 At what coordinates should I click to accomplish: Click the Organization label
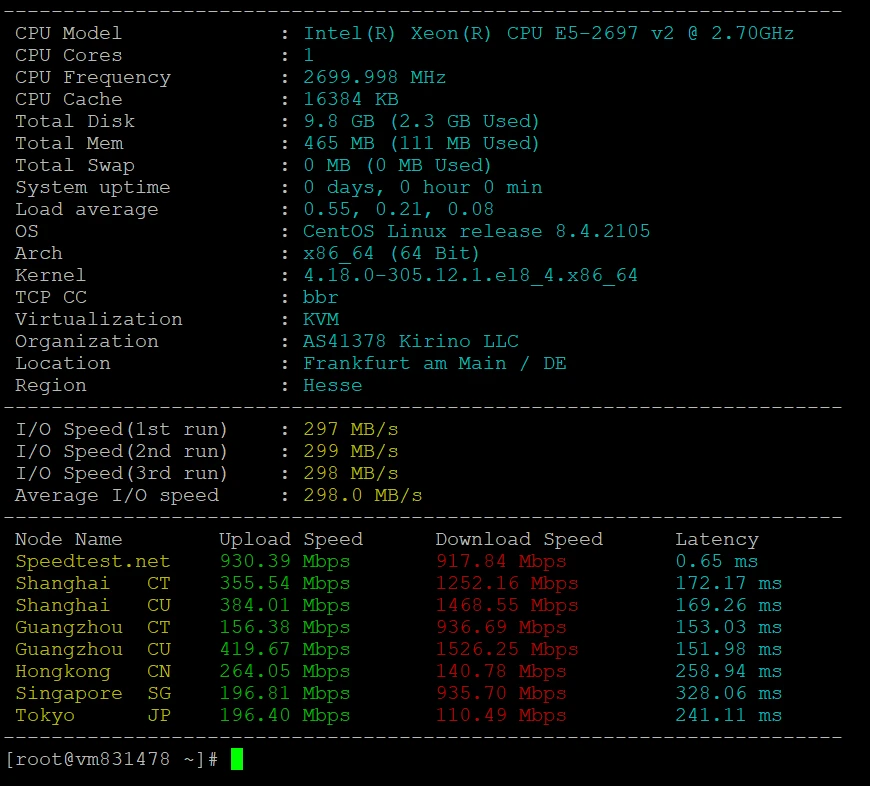[x=87, y=341]
